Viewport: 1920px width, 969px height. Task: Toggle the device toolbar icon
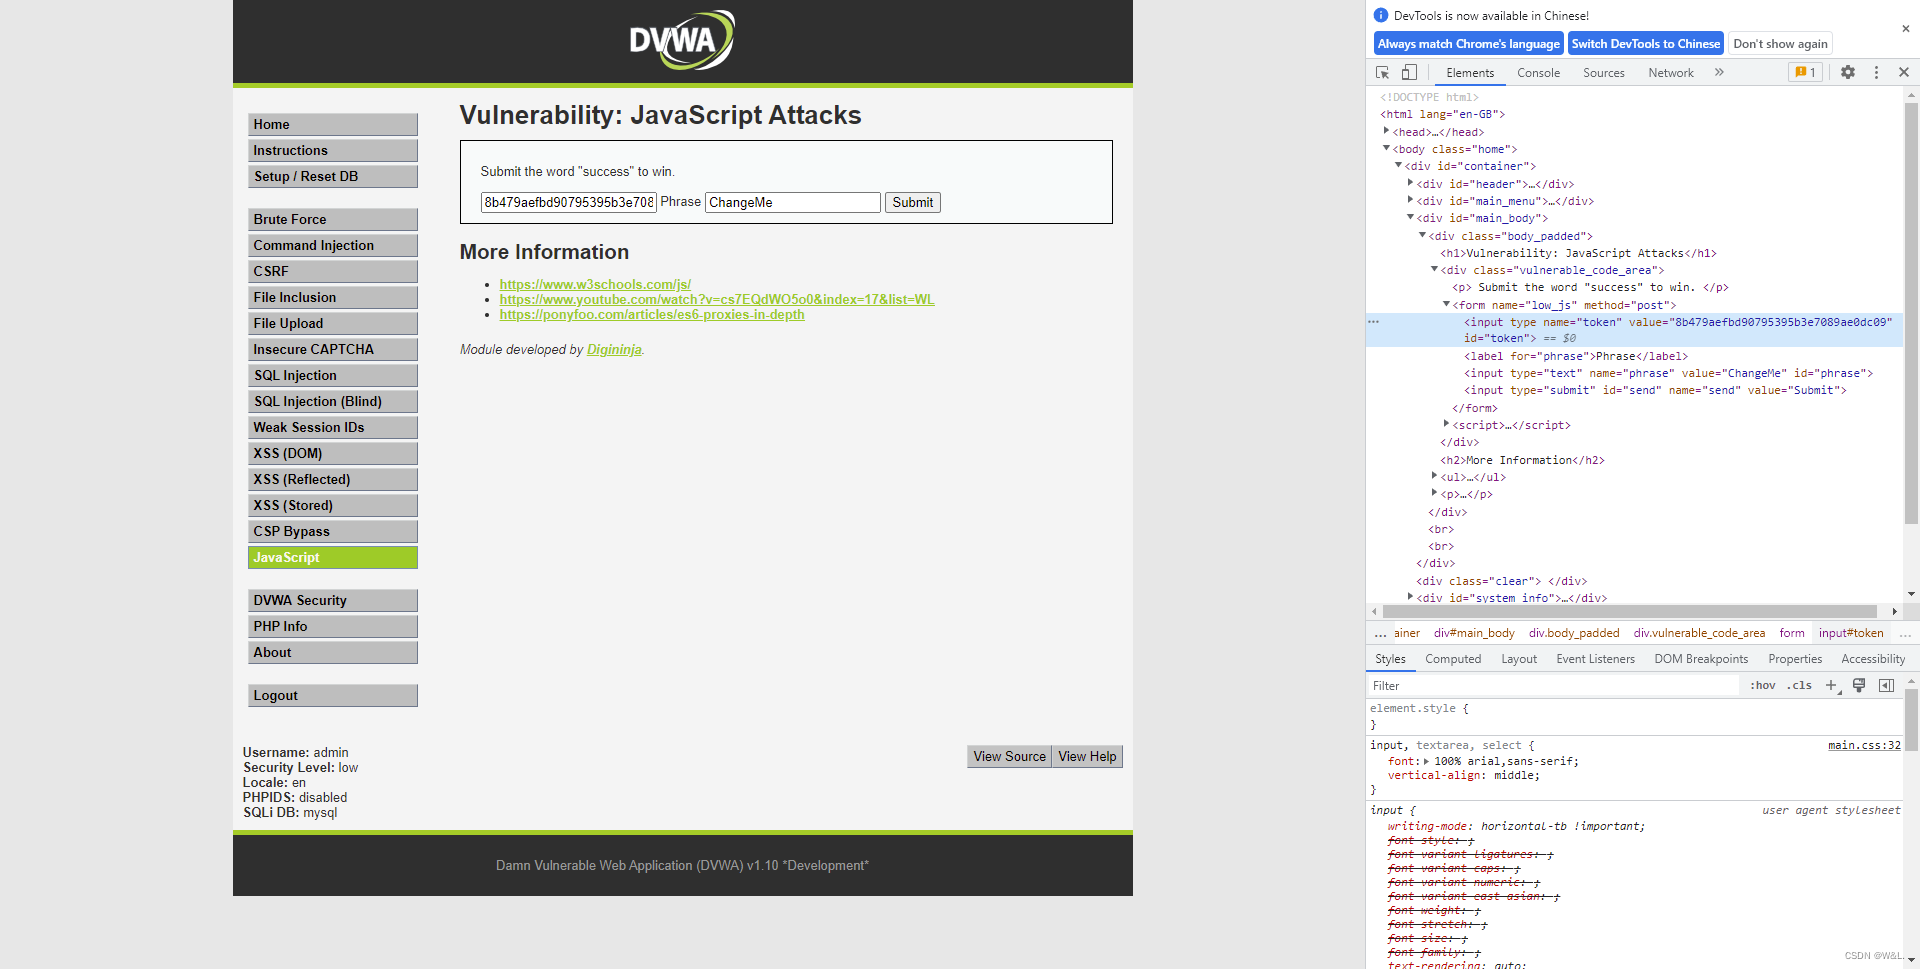coord(1409,73)
